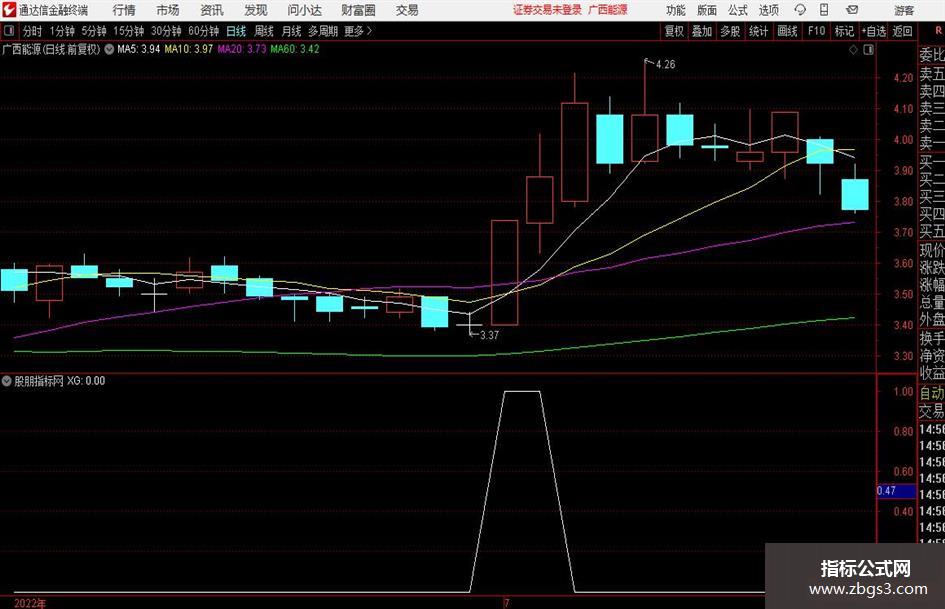
Task: Open the 选项 menu
Action: [768, 10]
